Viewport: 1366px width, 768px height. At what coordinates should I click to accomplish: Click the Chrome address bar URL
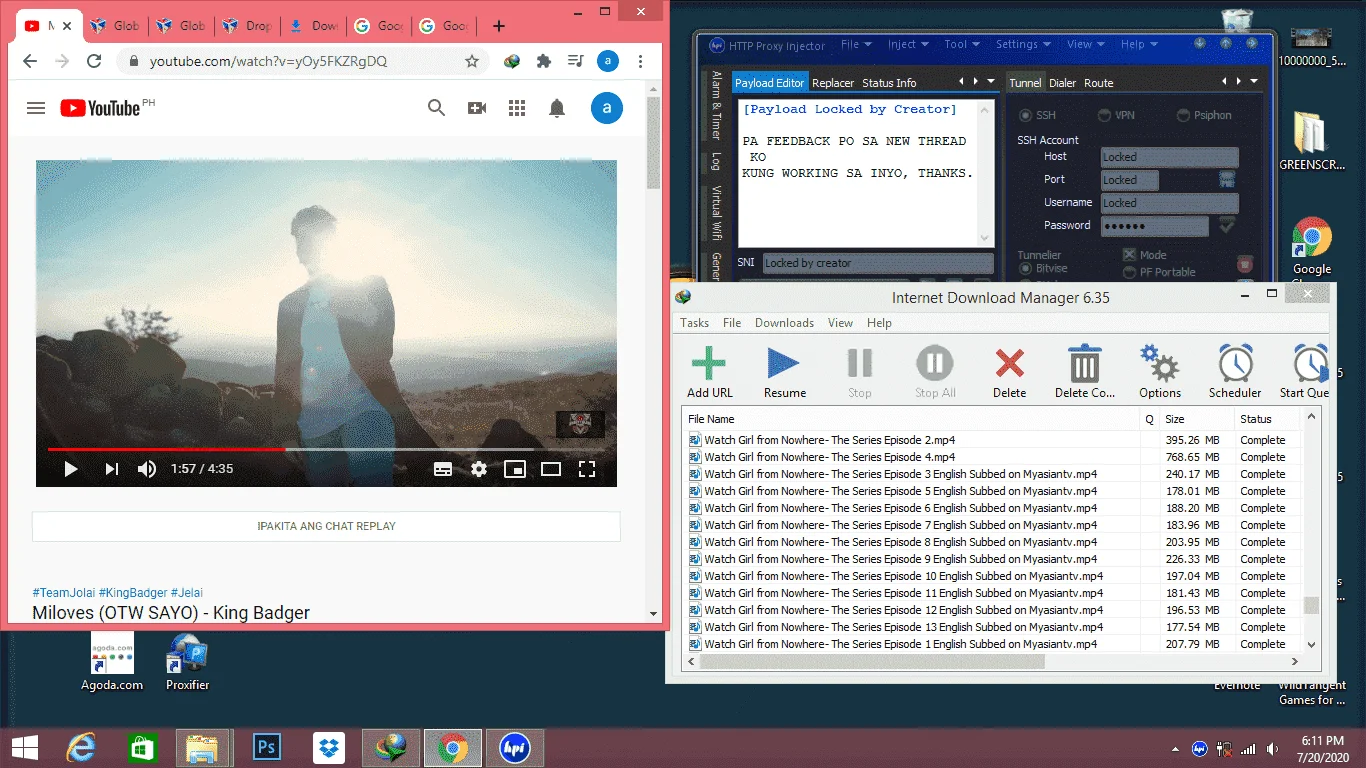[x=268, y=61]
